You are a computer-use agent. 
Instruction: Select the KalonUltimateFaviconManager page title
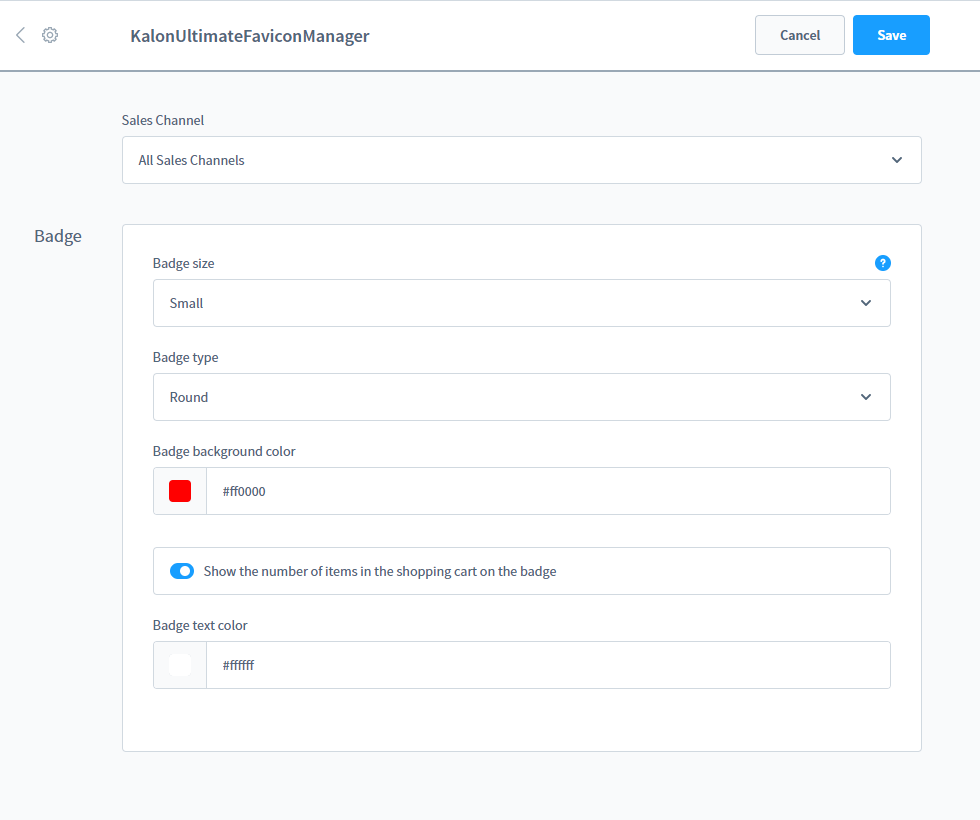coord(249,36)
